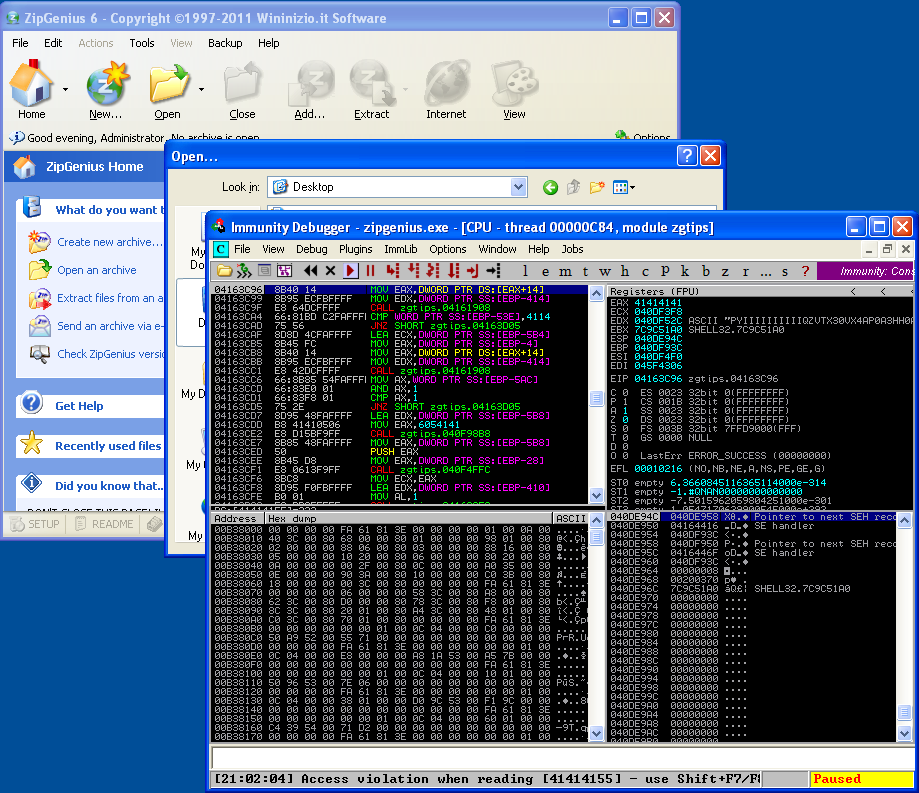919x793 pixels.
Task: Click the Open file folder icon in Immunity toolbar
Action: point(224,271)
